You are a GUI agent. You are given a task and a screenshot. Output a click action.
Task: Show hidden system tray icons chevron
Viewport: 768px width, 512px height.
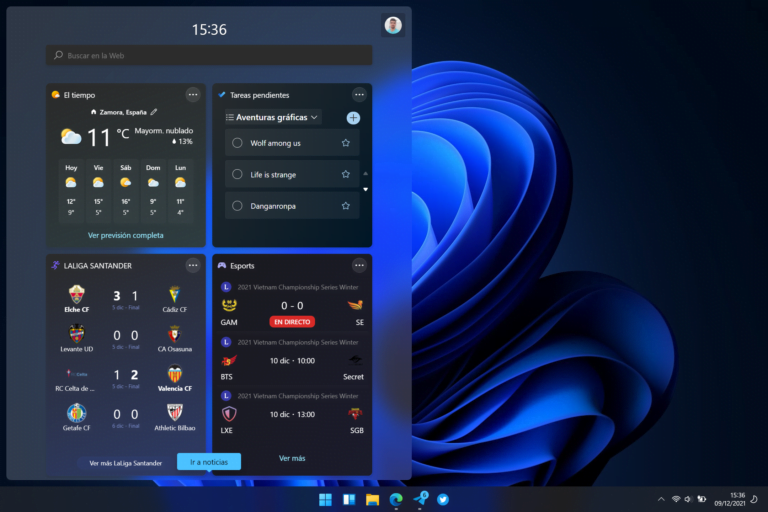tap(661, 499)
